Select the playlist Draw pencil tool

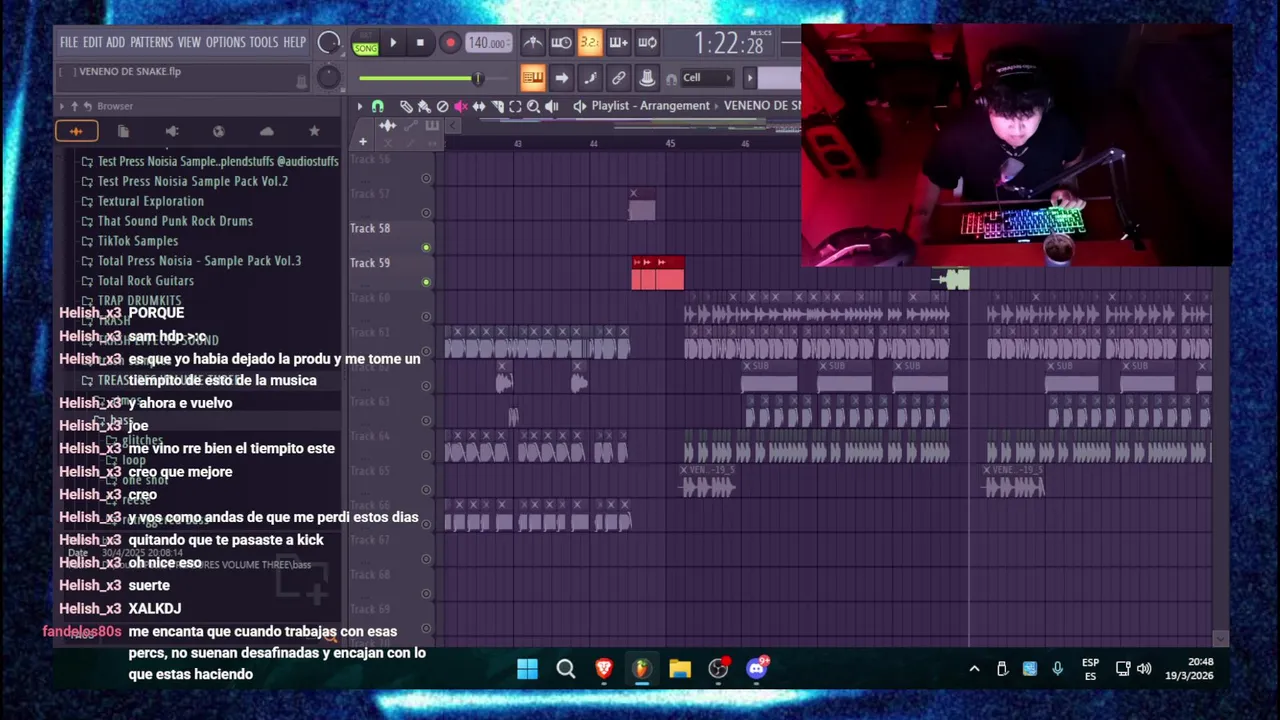406,106
